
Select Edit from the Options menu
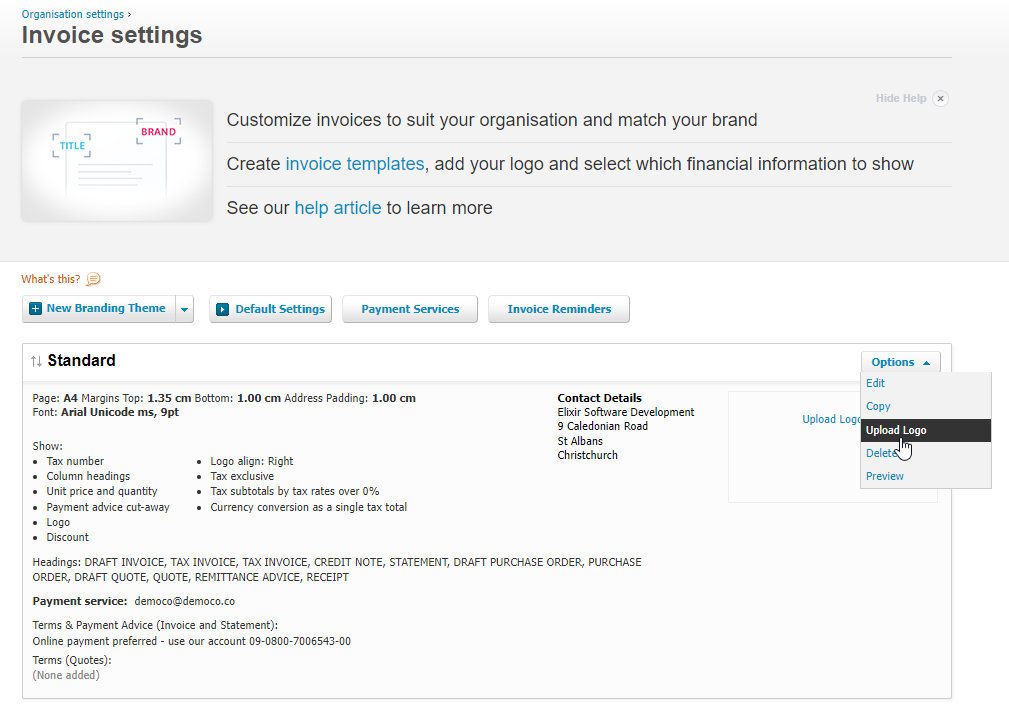pyautogui.click(x=875, y=383)
